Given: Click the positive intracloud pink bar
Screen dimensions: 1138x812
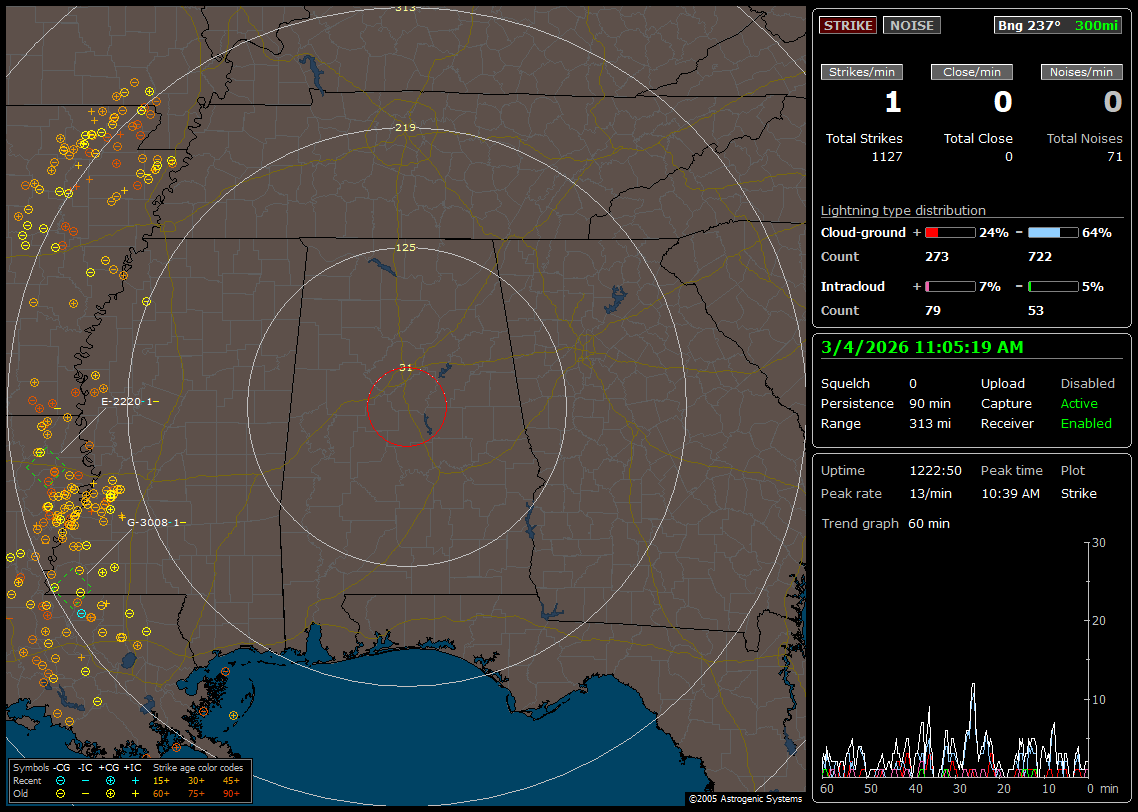Looking at the screenshot, I should coord(949,287).
